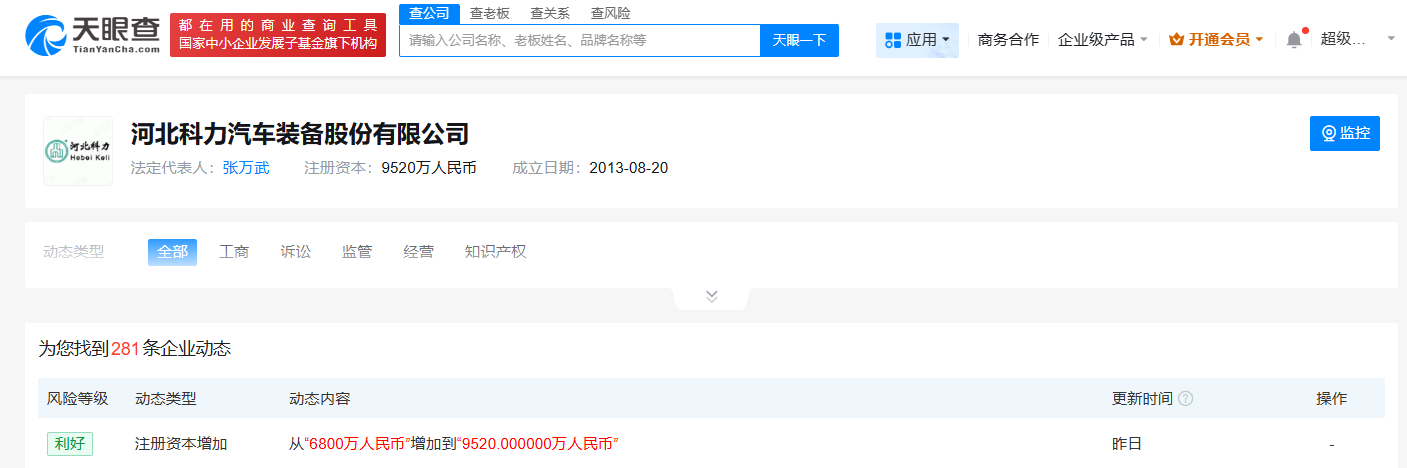Image resolution: width=1407 pixels, height=468 pixels.
Task: Click the 利好 risk level tag
Action: coord(70,443)
